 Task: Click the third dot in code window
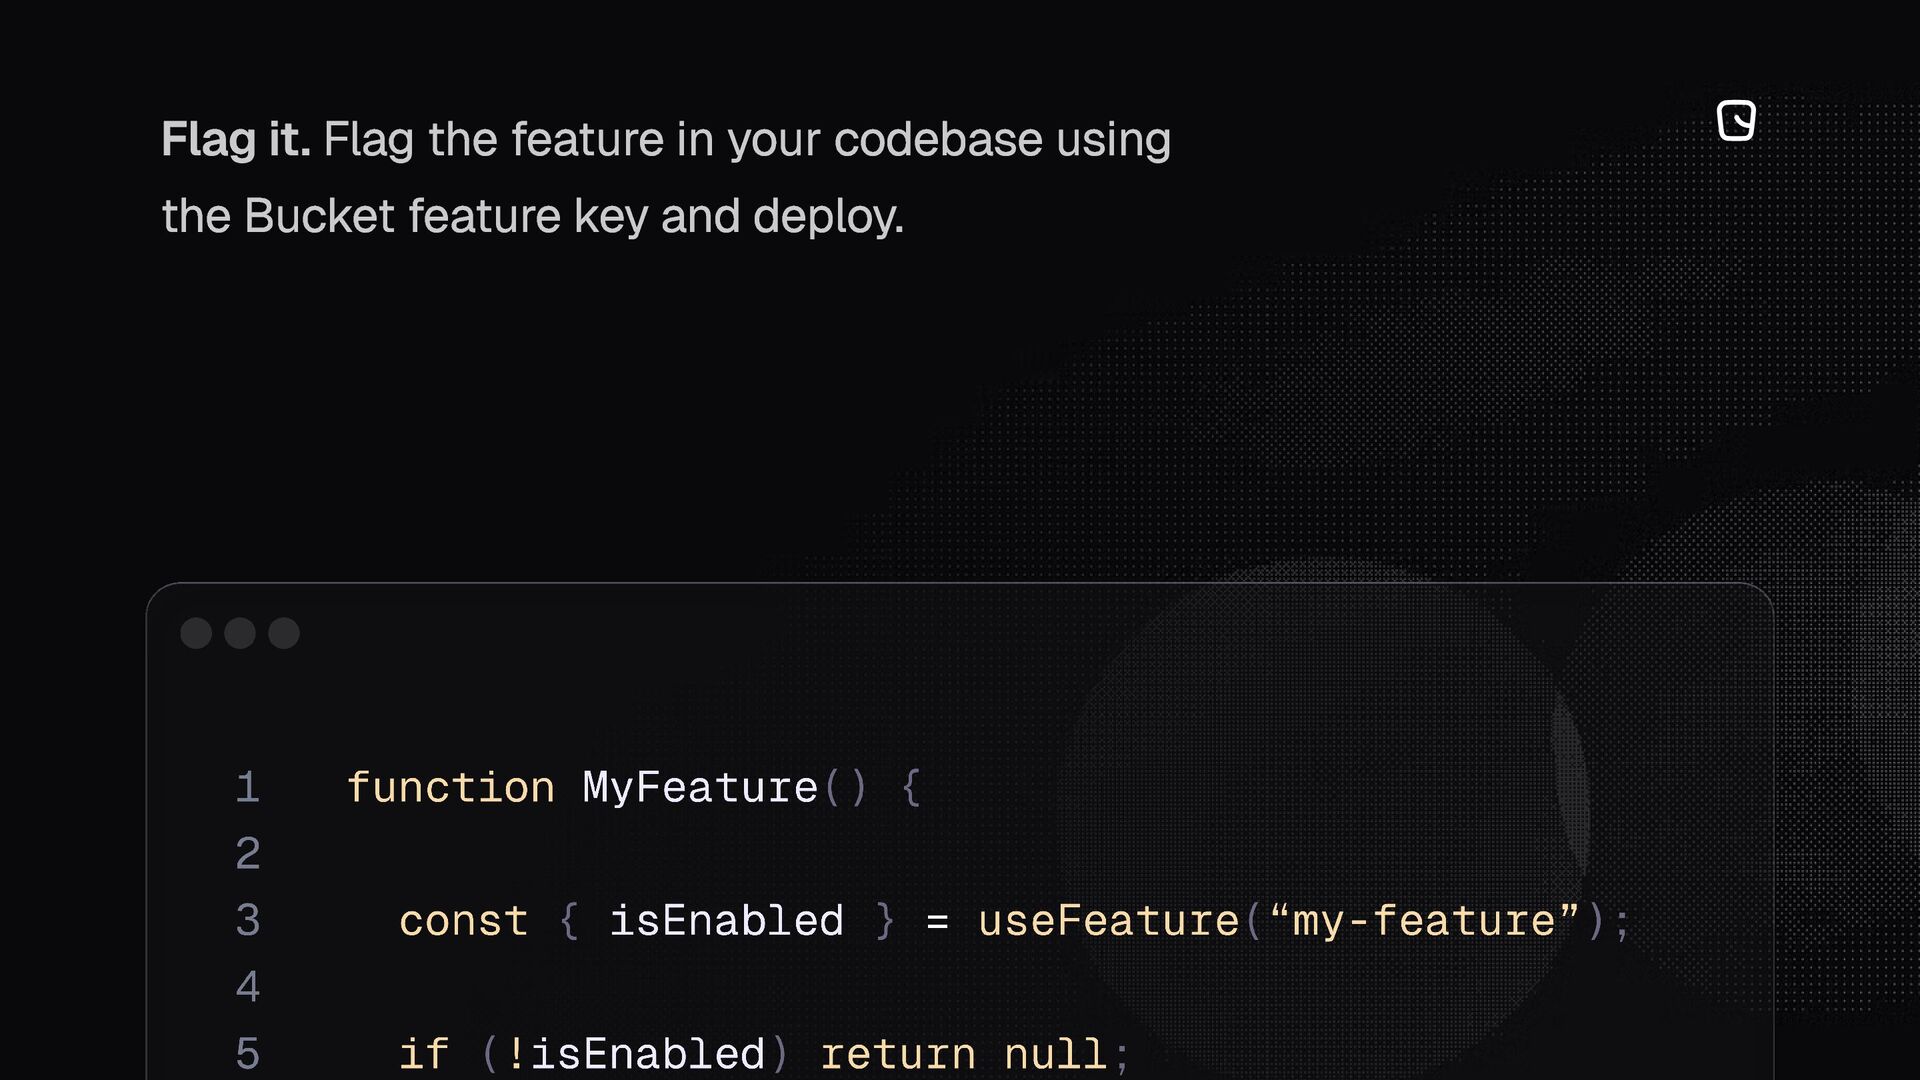click(284, 633)
